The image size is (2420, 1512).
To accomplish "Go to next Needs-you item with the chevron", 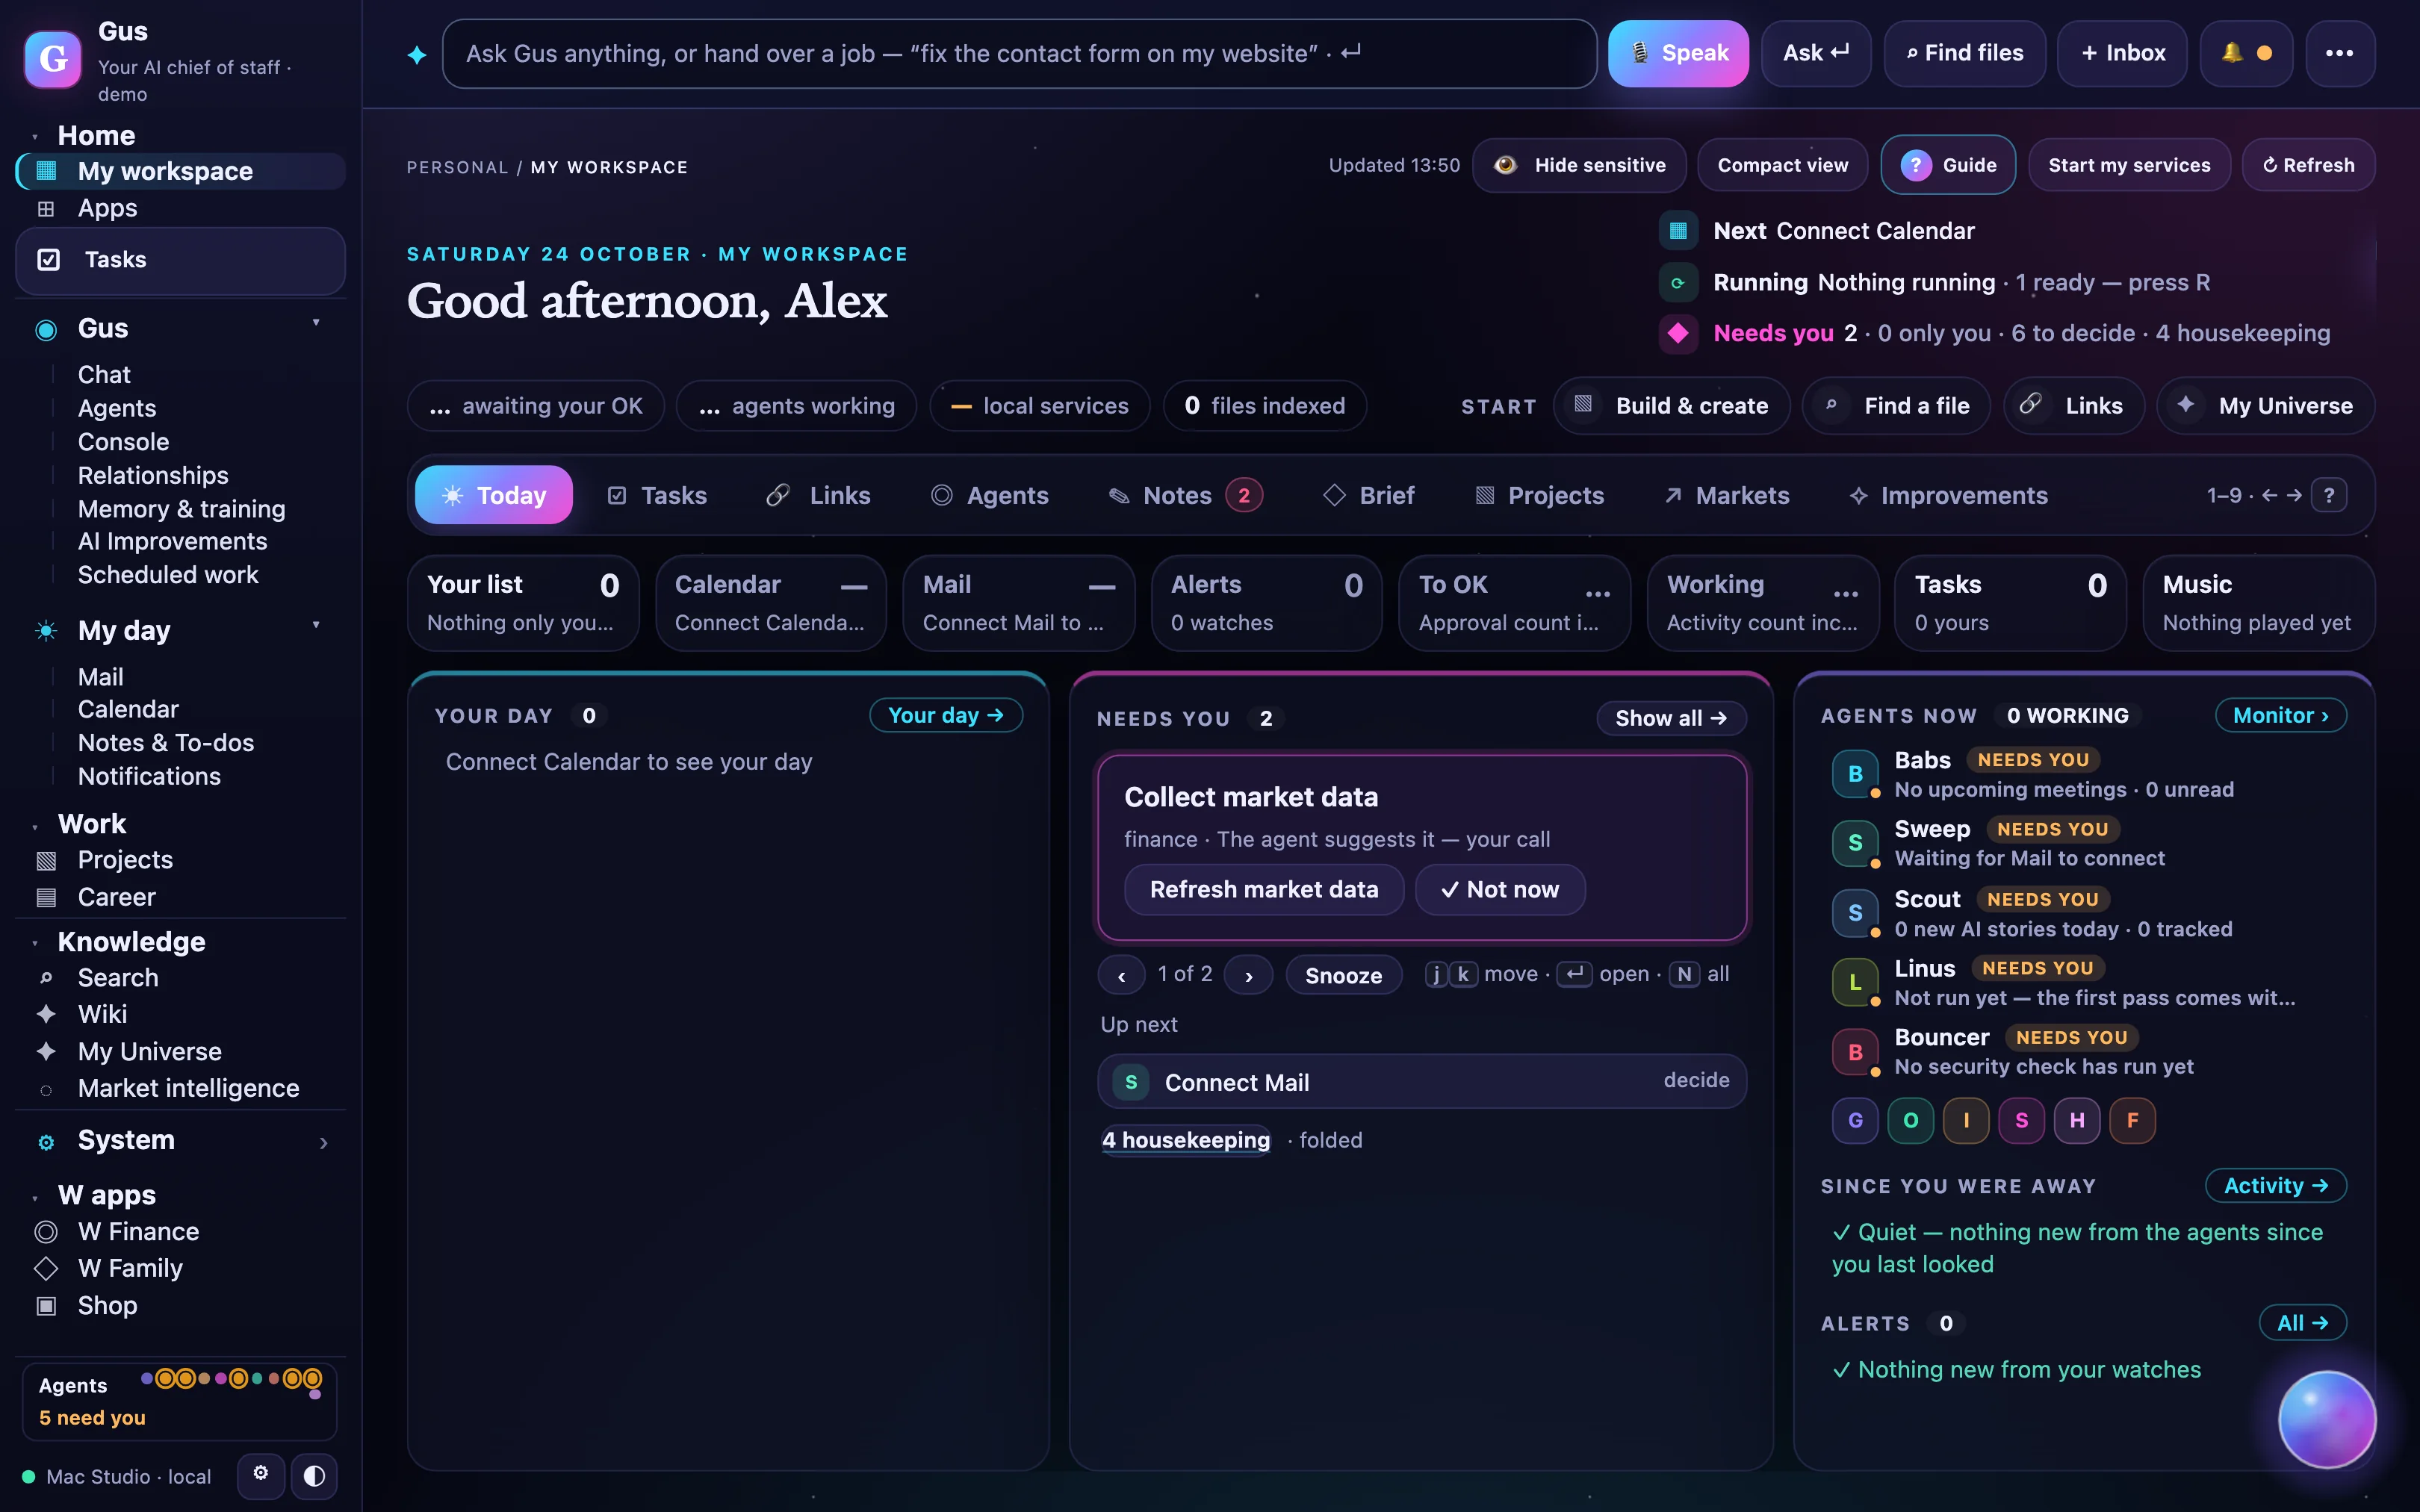I will tap(1249, 975).
